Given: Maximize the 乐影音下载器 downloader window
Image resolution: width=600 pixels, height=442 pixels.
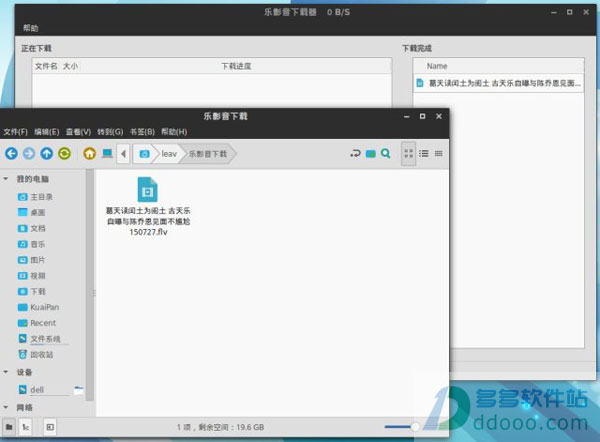Looking at the screenshot, I should (x=569, y=12).
